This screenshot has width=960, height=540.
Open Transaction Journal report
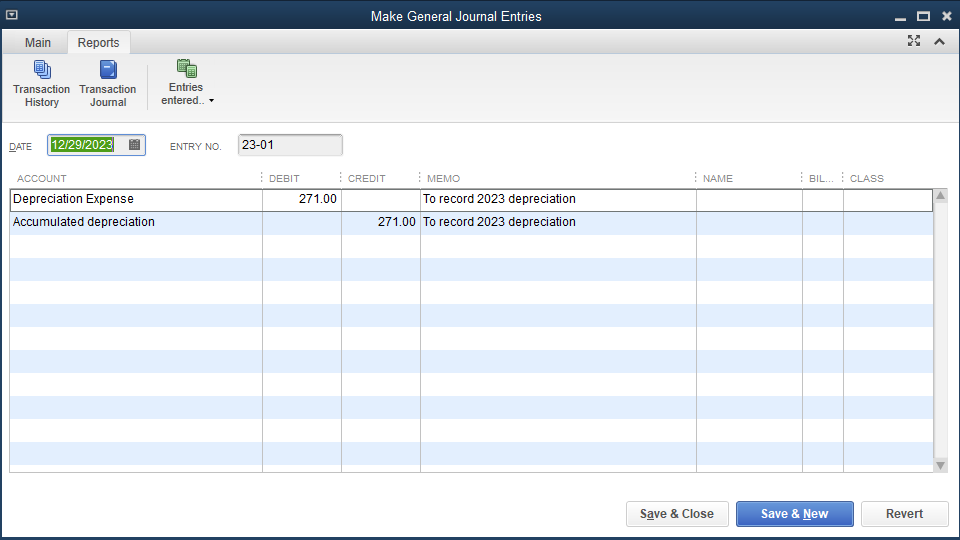coord(108,84)
